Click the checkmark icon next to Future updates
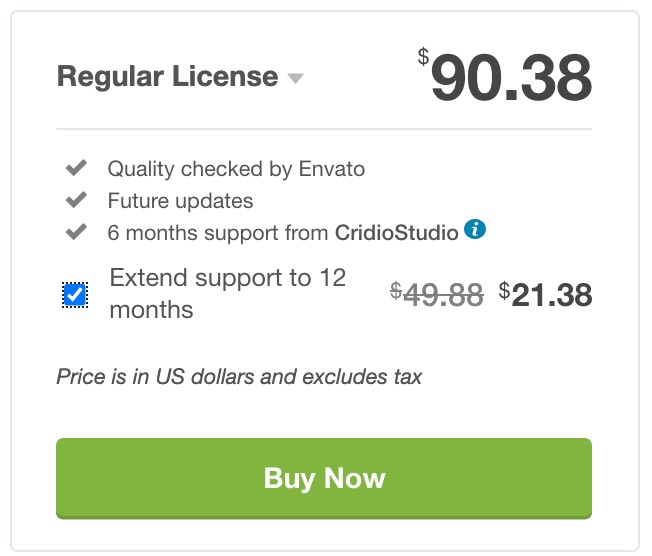 pyautogui.click(x=77, y=200)
